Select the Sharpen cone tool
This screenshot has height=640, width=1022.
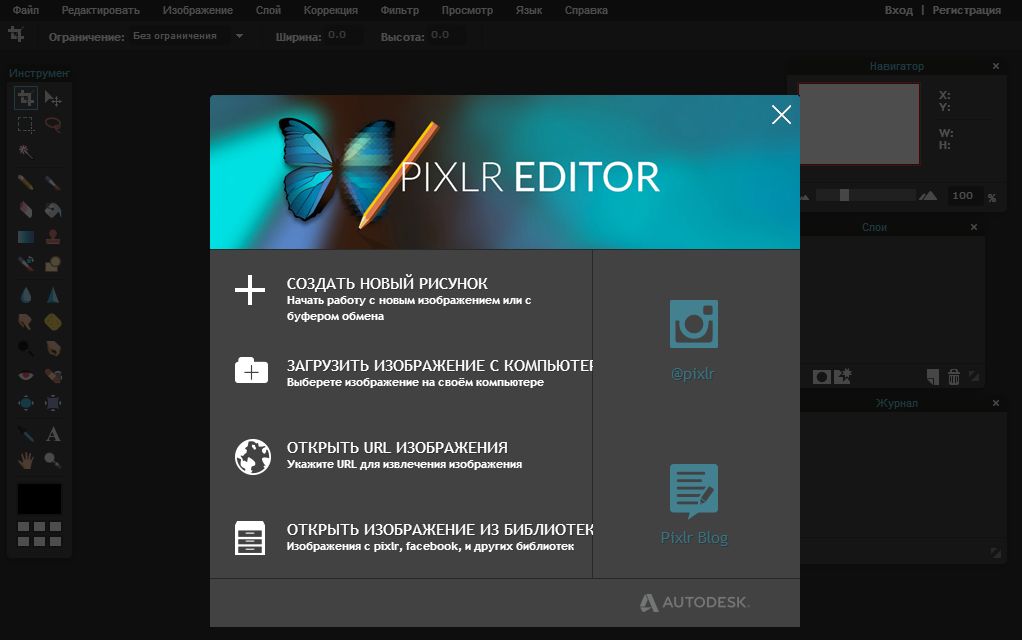pos(53,295)
